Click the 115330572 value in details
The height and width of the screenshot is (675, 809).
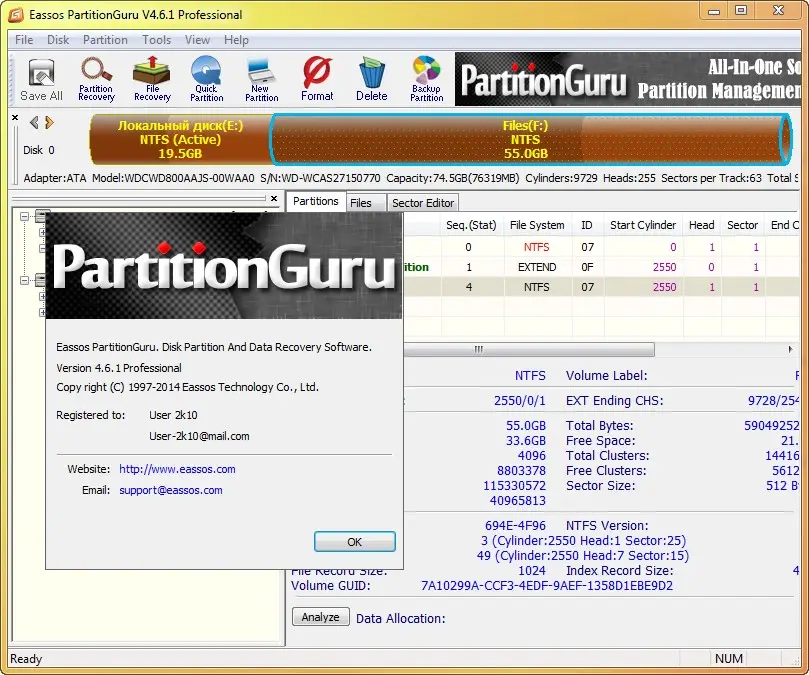pos(514,486)
